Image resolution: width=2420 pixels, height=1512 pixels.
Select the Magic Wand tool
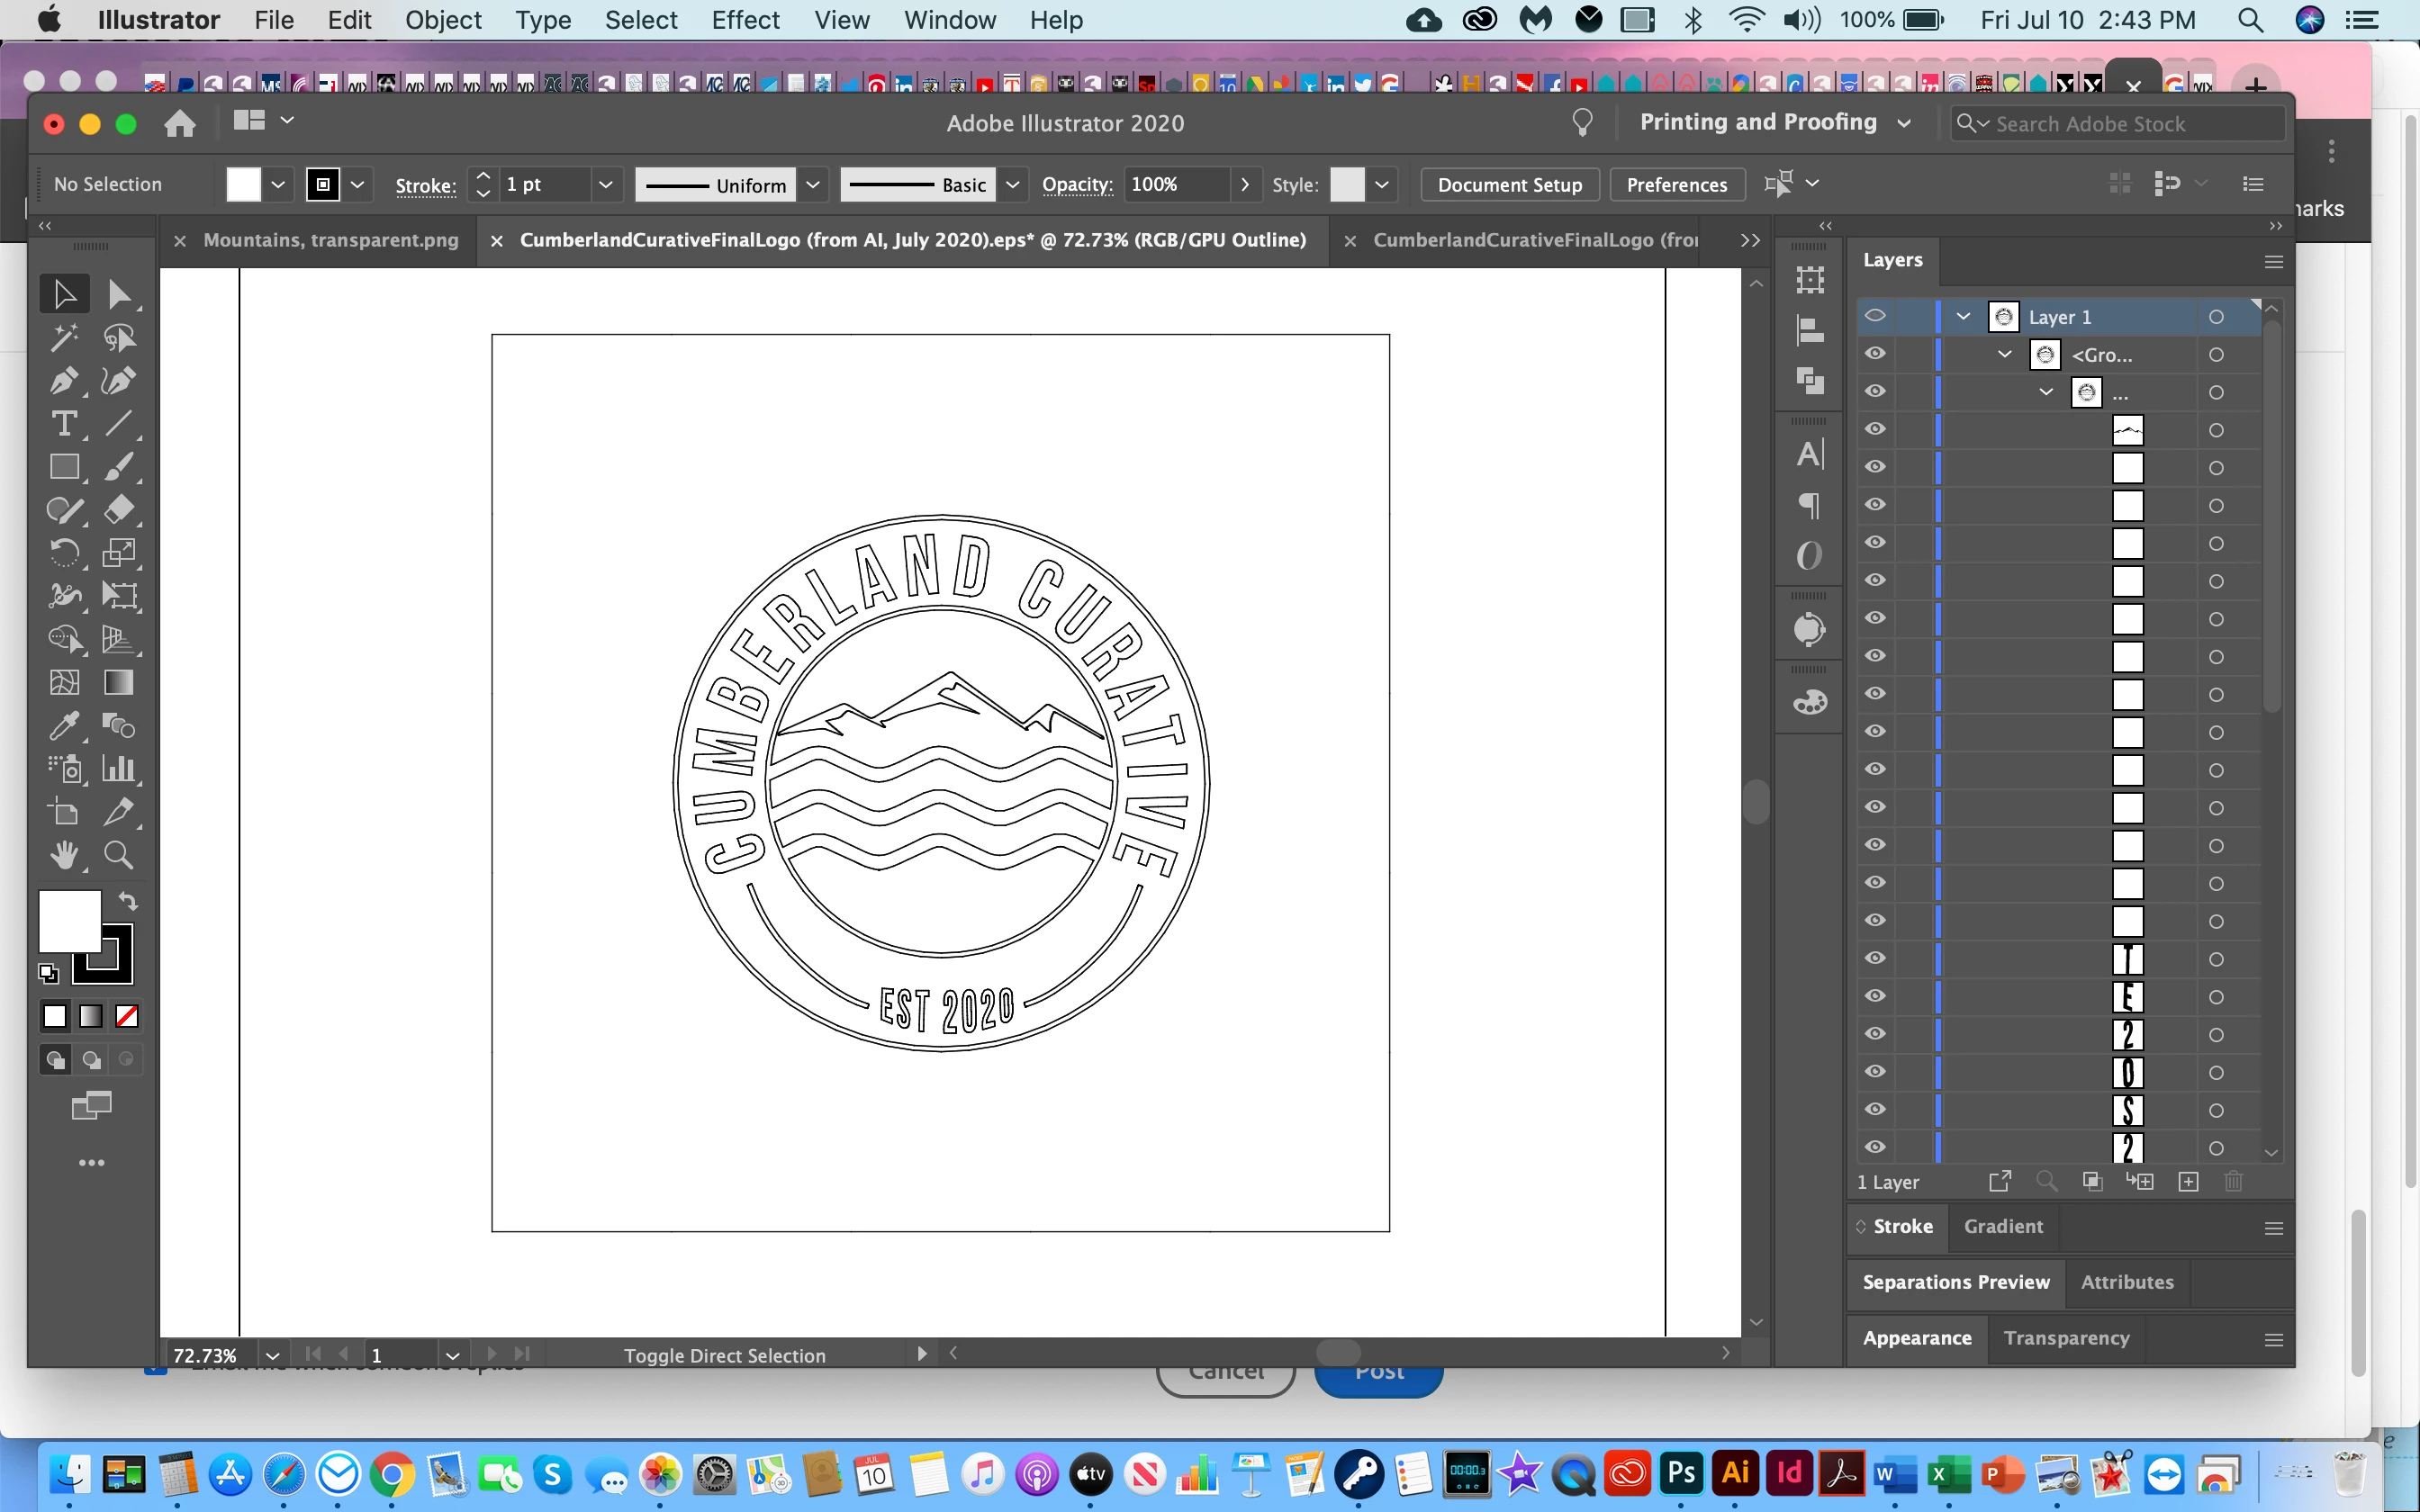tap(63, 338)
